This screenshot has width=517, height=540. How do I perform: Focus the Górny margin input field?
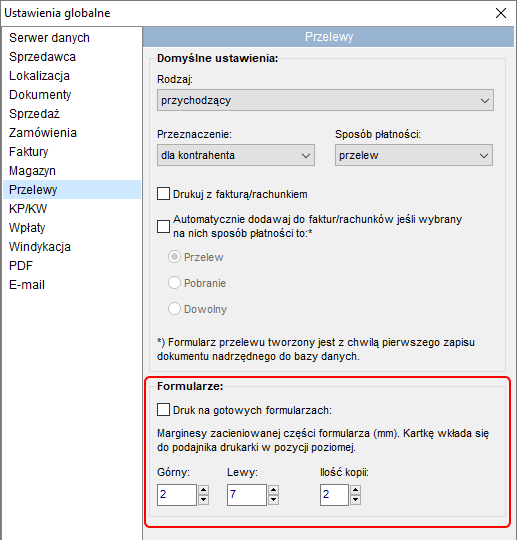[x=177, y=495]
